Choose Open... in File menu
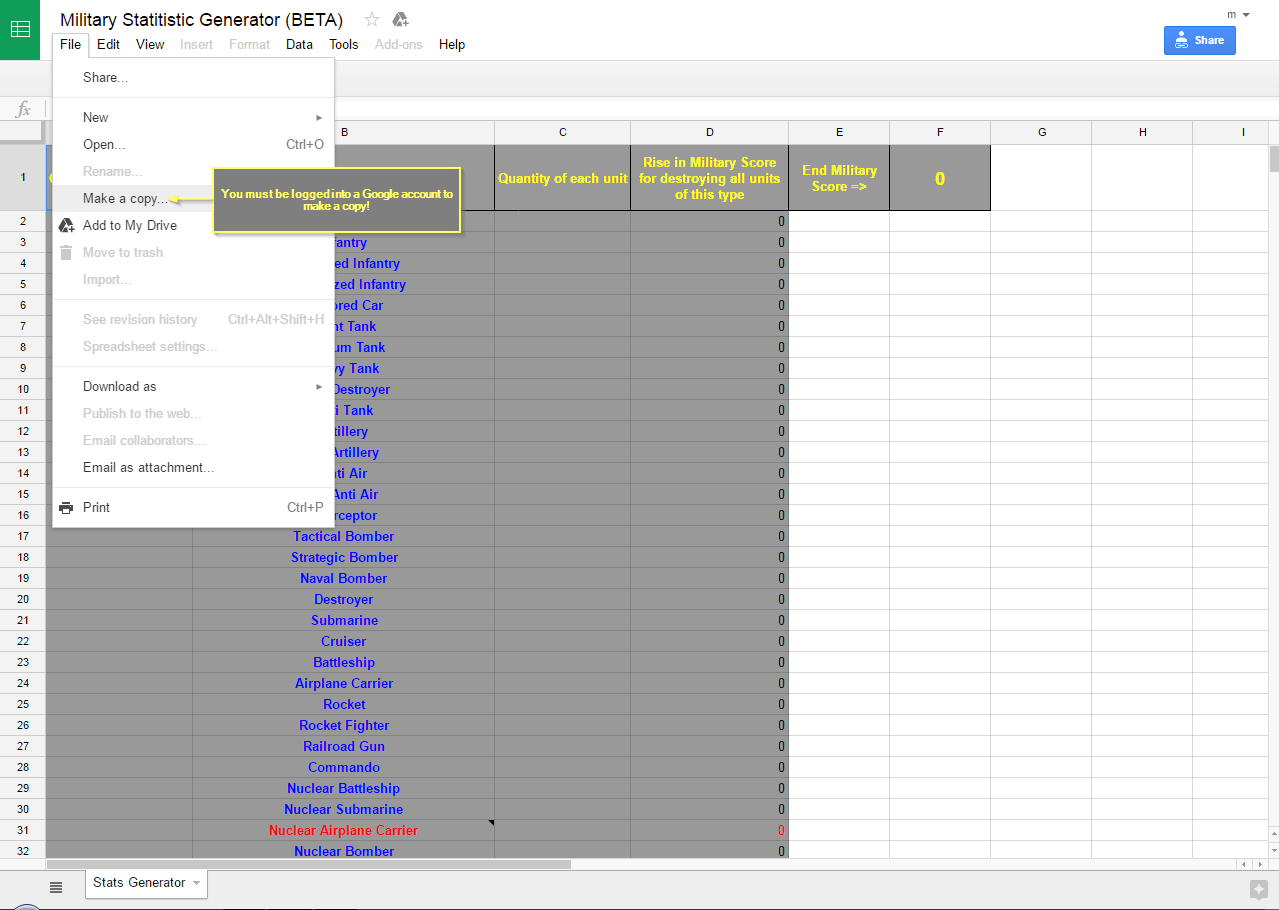The image size is (1279, 910). pyautogui.click(x=193, y=145)
